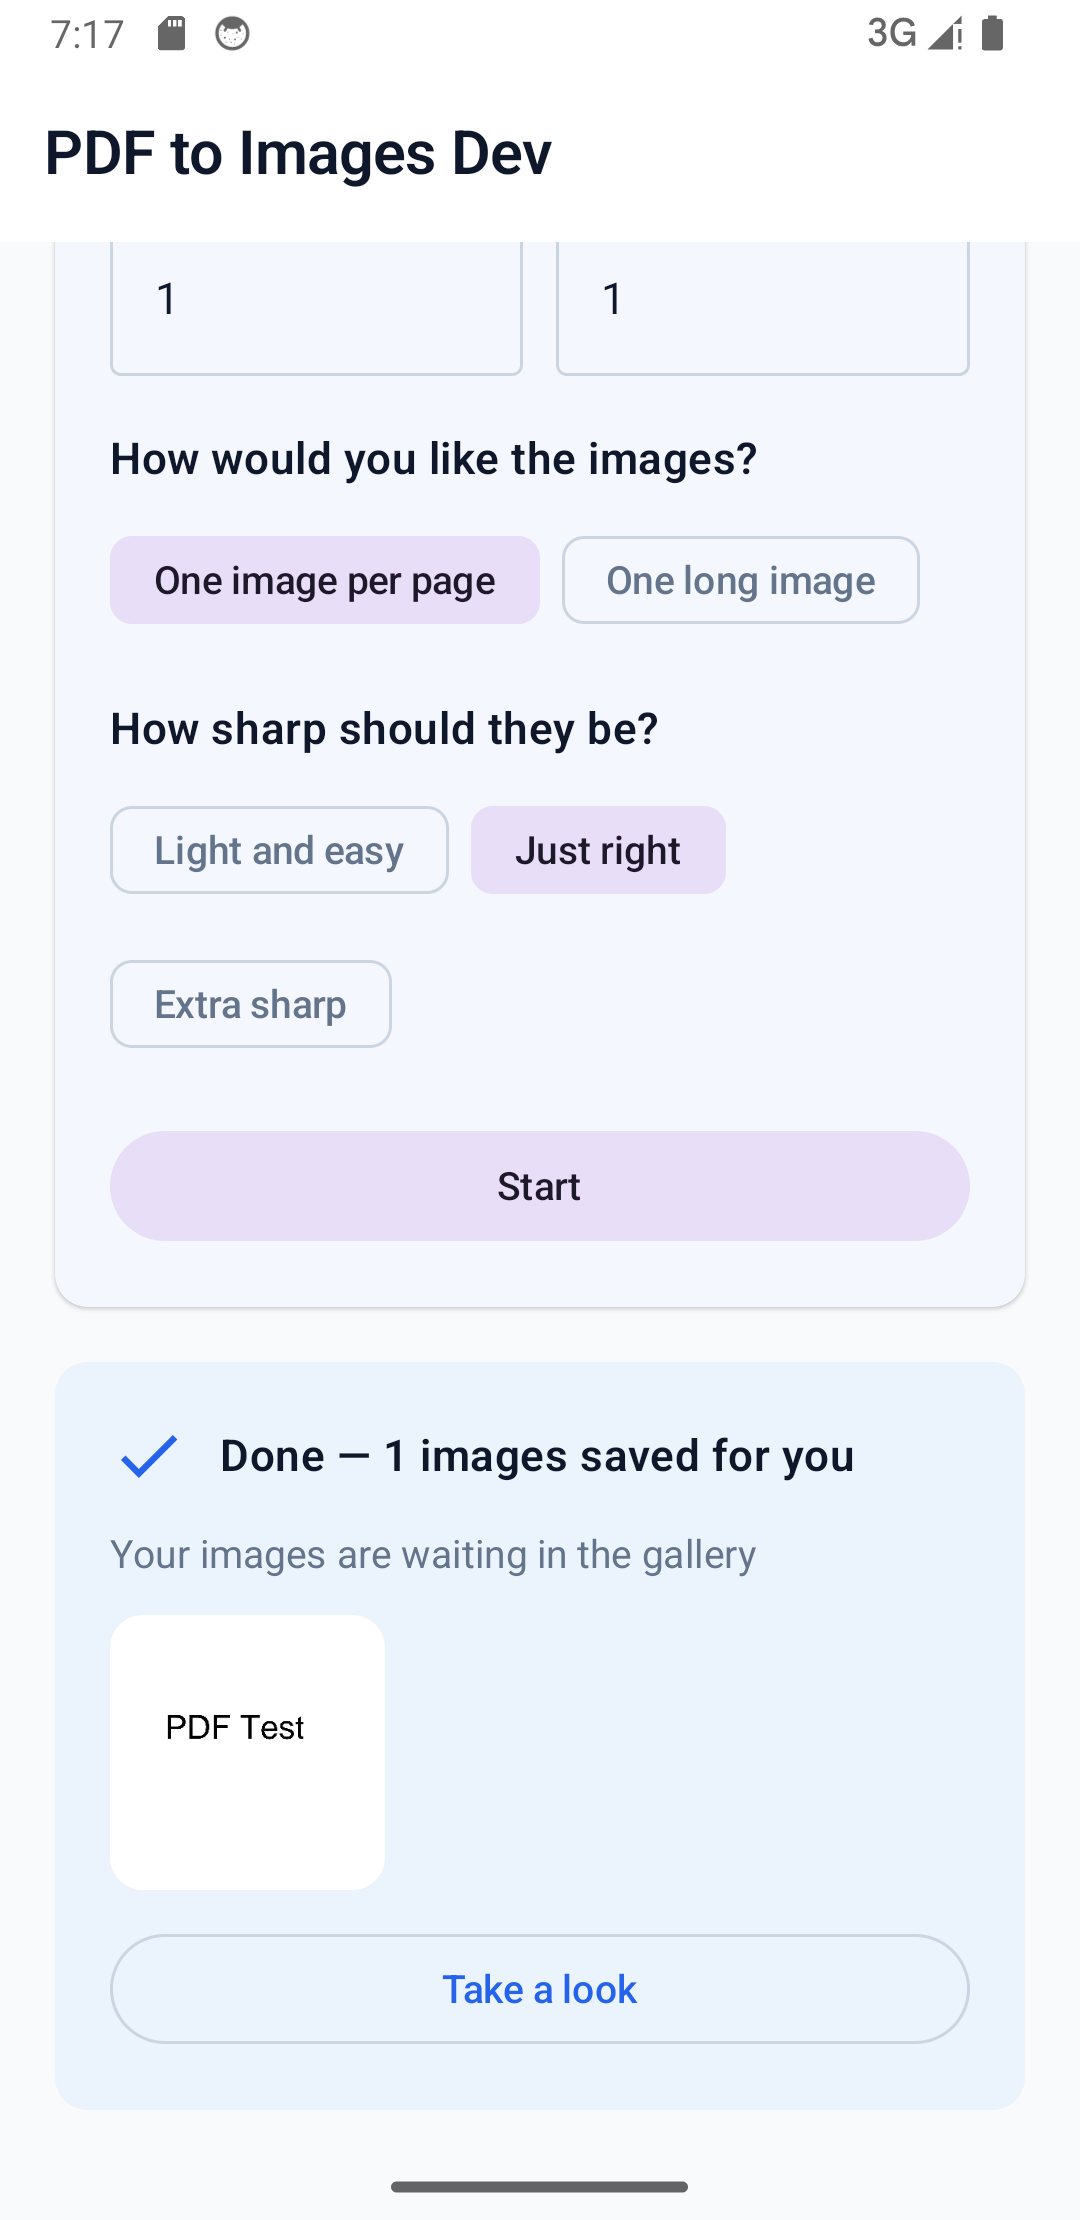This screenshot has height=2220, width=1080.
Task: Pick the 'Just right' sharpness chip
Action: pyautogui.click(x=598, y=850)
